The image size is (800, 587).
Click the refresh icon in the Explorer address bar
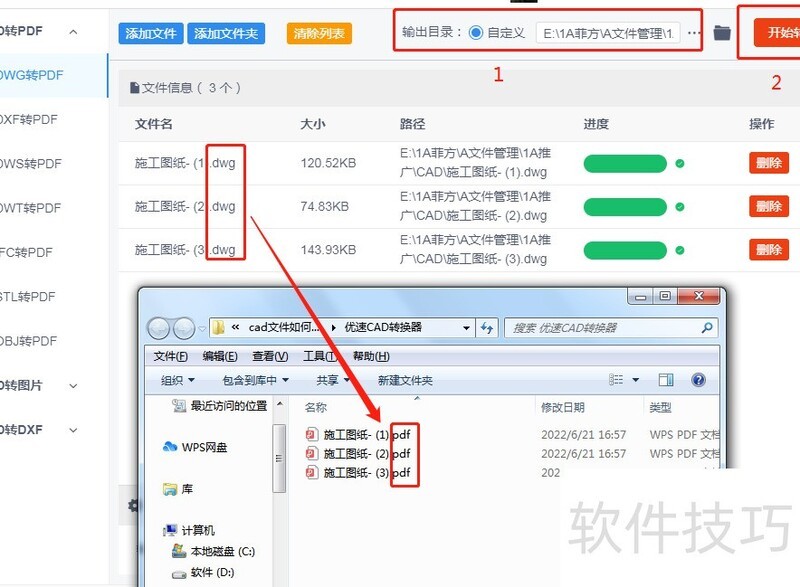(487, 327)
